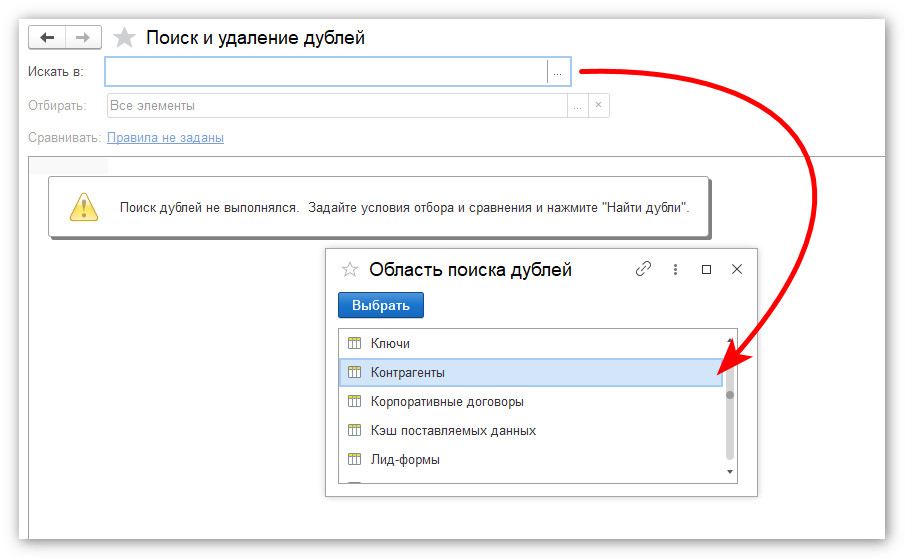Screen dimensions: 905x559
Task: Add 'Поиск и удаление дублей' to favorites star
Action: click(x=124, y=37)
